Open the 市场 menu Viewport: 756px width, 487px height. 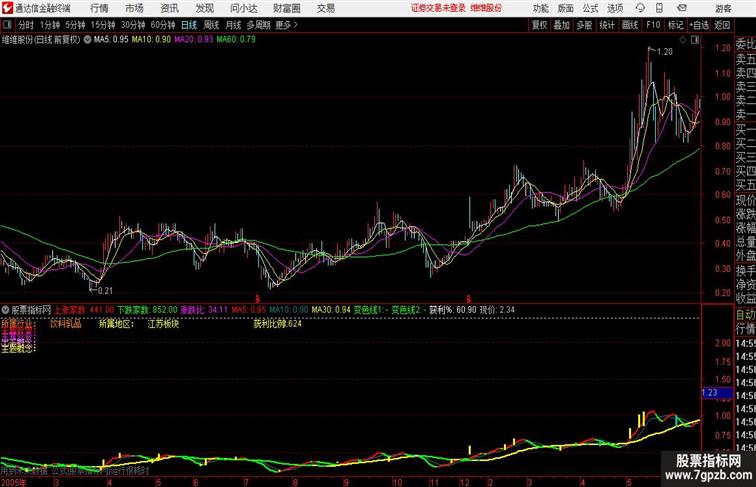pyautogui.click(x=134, y=8)
